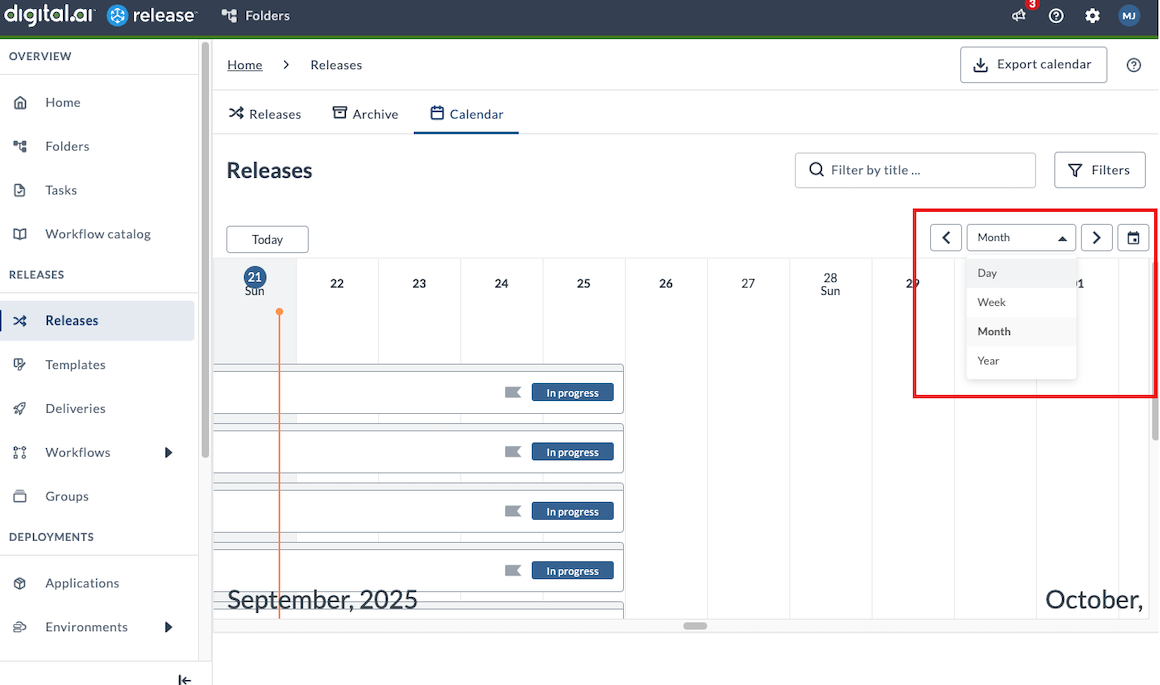The image size is (1160, 685).
Task: Open the settings gear icon
Action: (x=1092, y=16)
